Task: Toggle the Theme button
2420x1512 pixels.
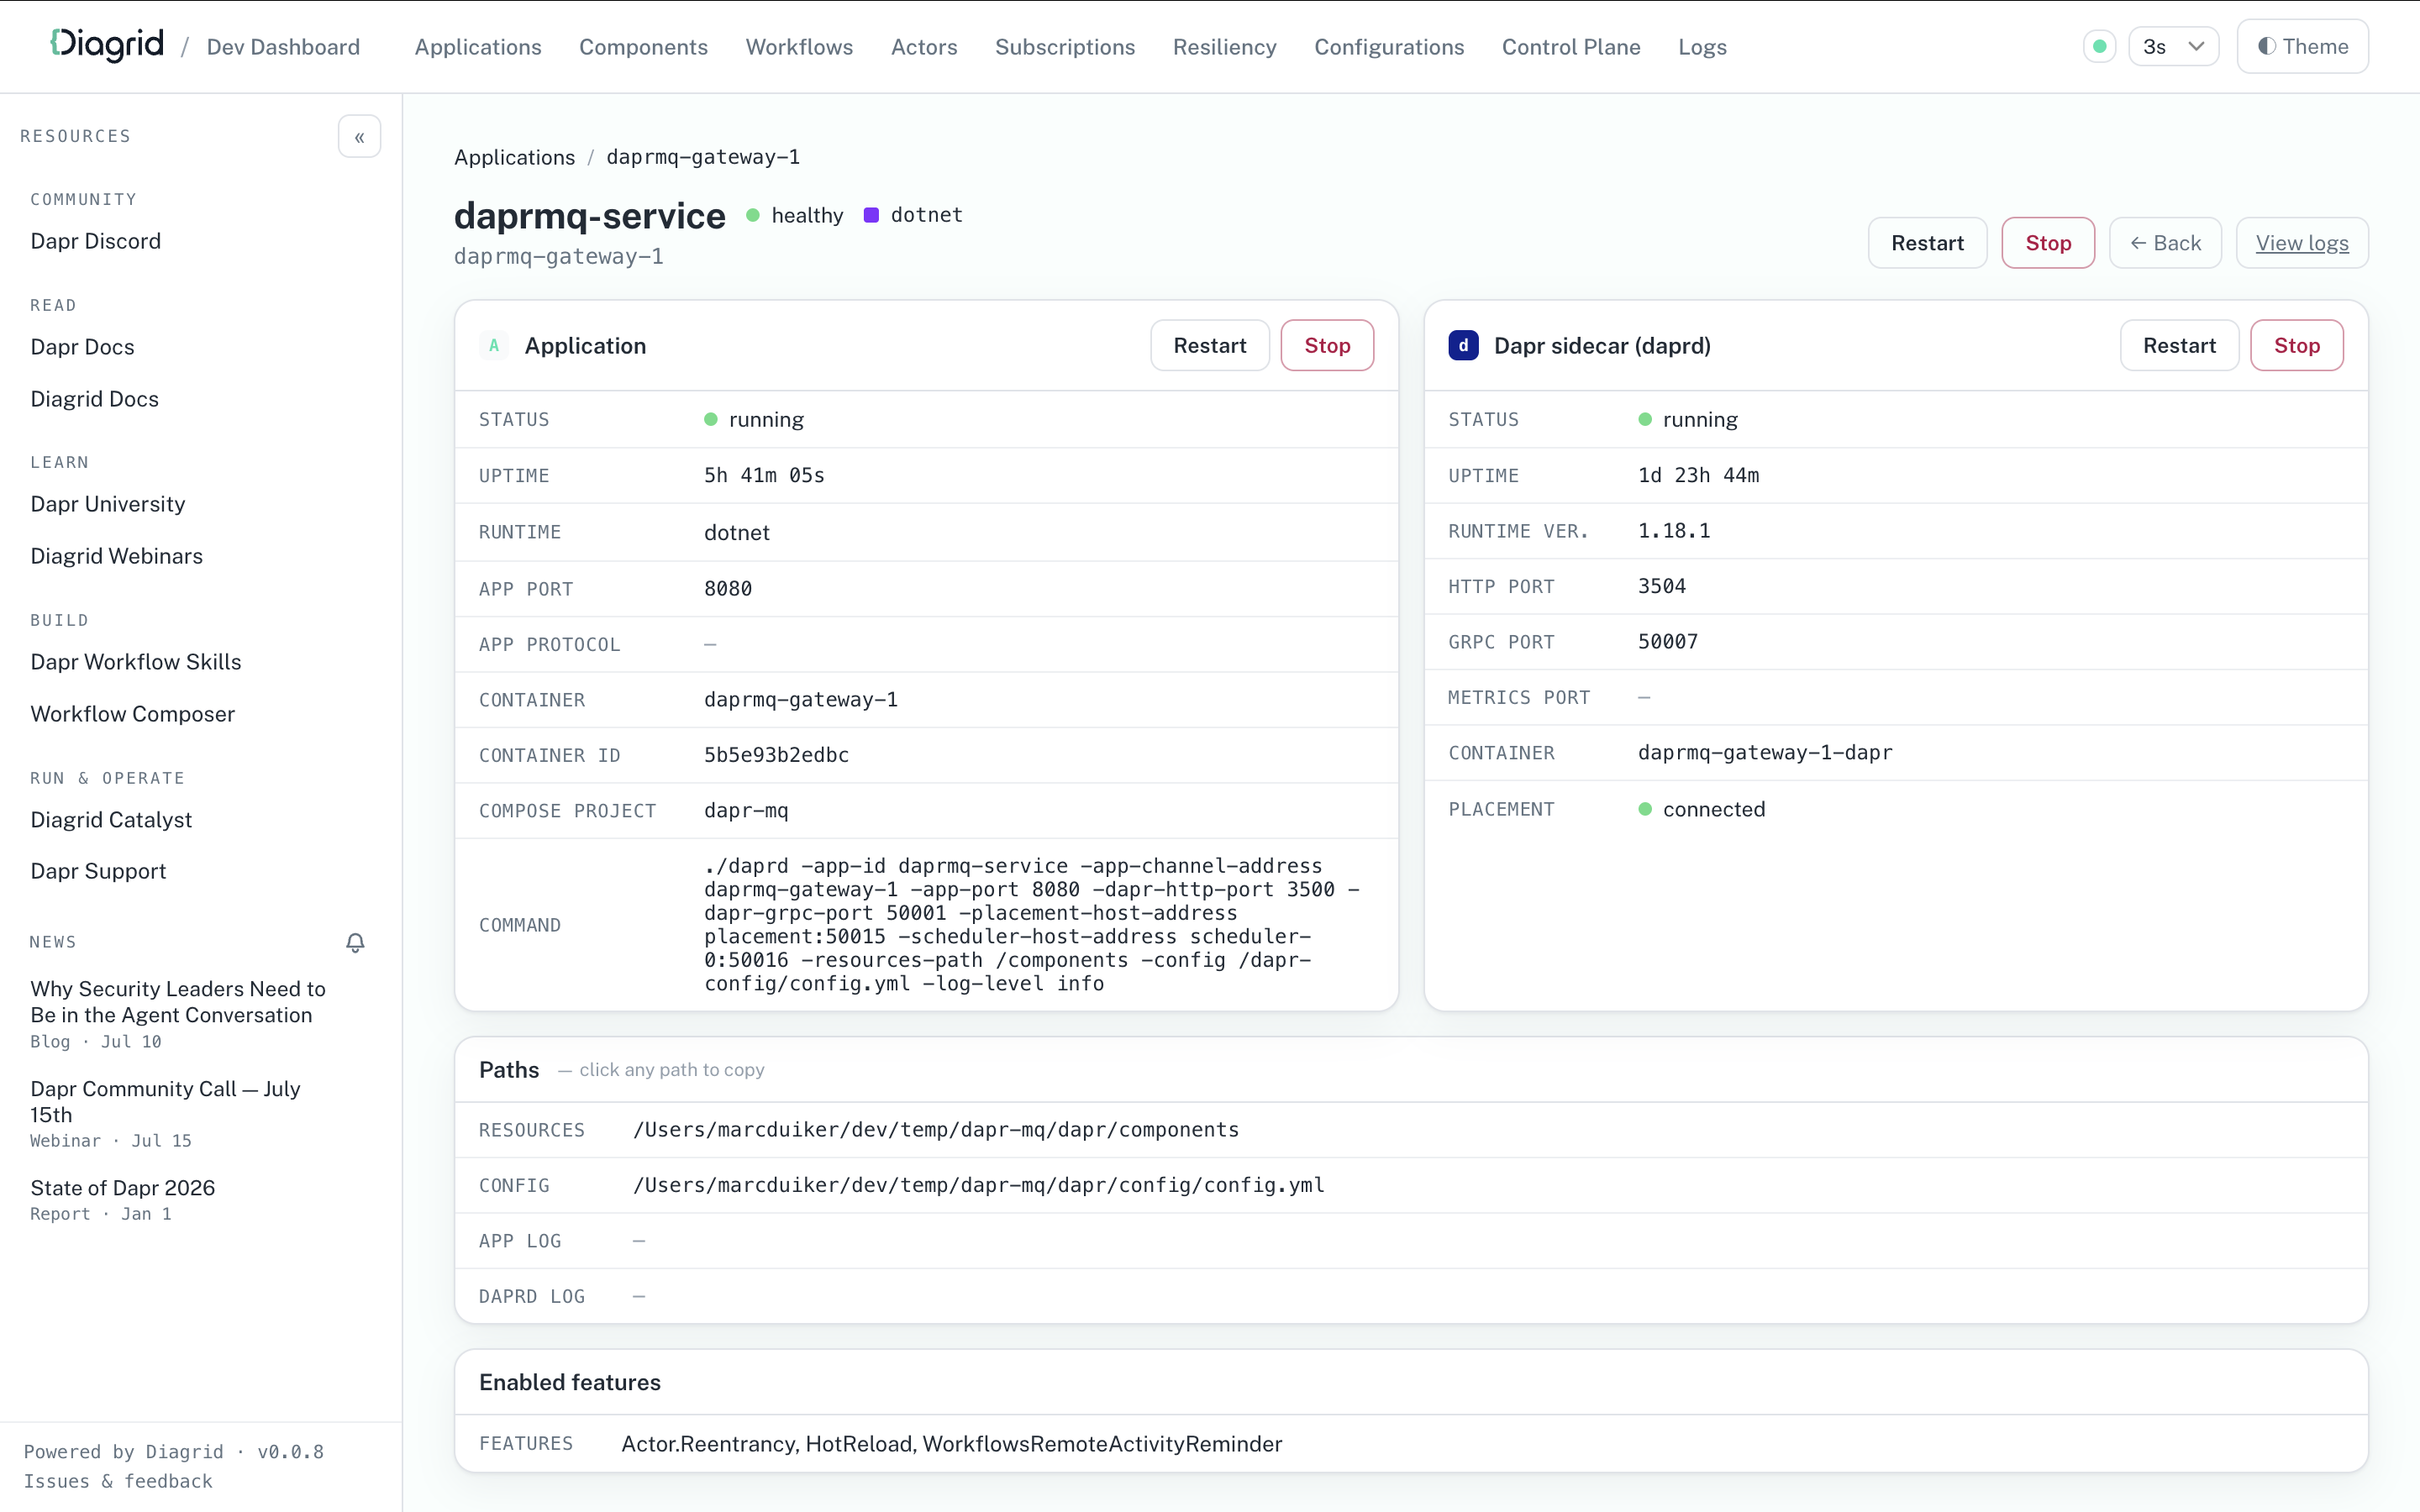Action: pos(2302,46)
